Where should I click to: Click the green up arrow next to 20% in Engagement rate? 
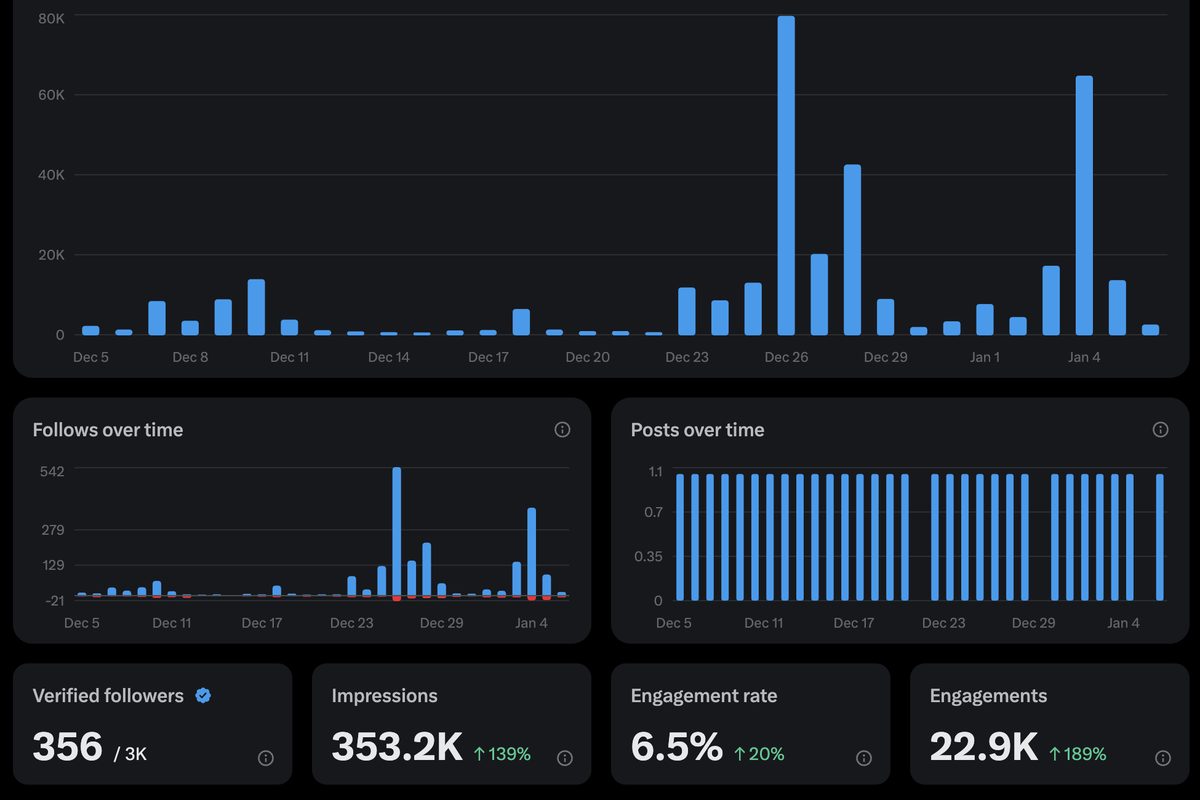point(740,754)
